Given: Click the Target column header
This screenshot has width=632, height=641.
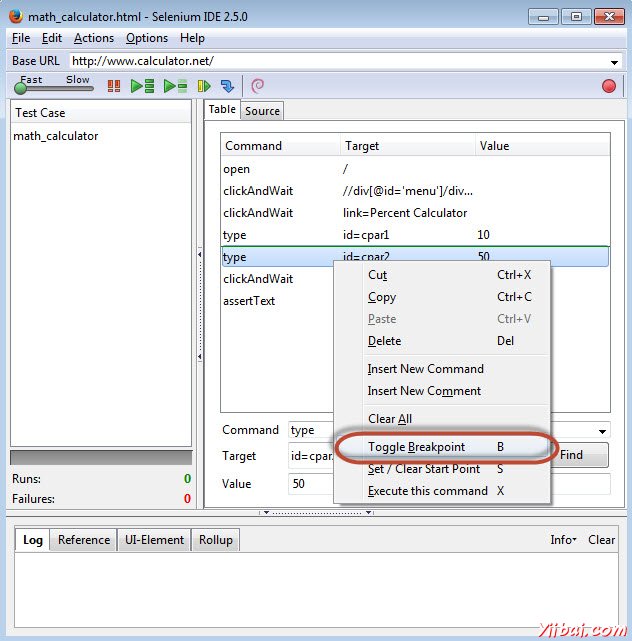Looking at the screenshot, I should point(407,146).
